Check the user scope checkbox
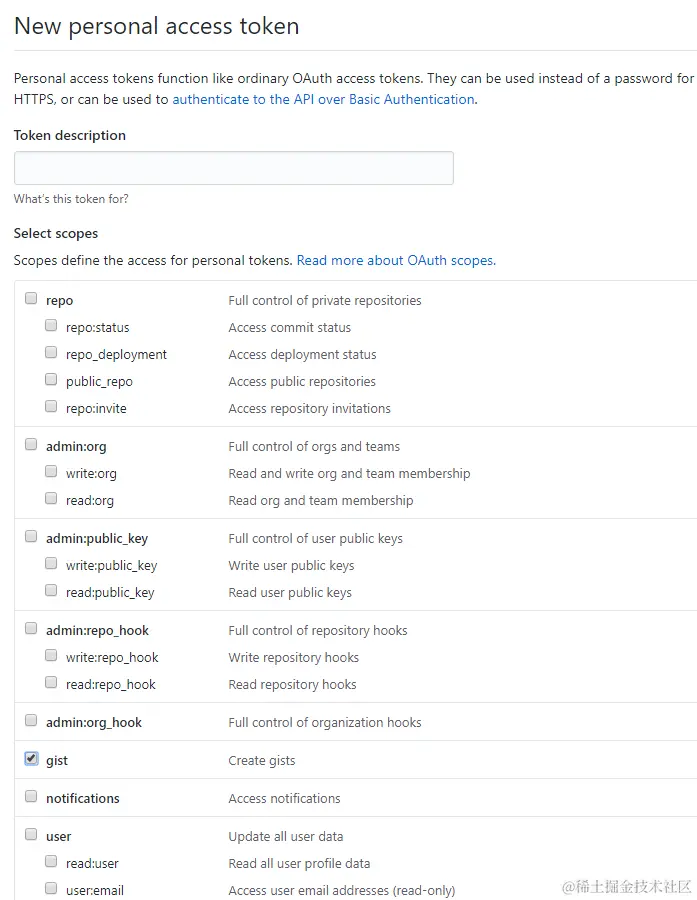 pyautogui.click(x=31, y=834)
